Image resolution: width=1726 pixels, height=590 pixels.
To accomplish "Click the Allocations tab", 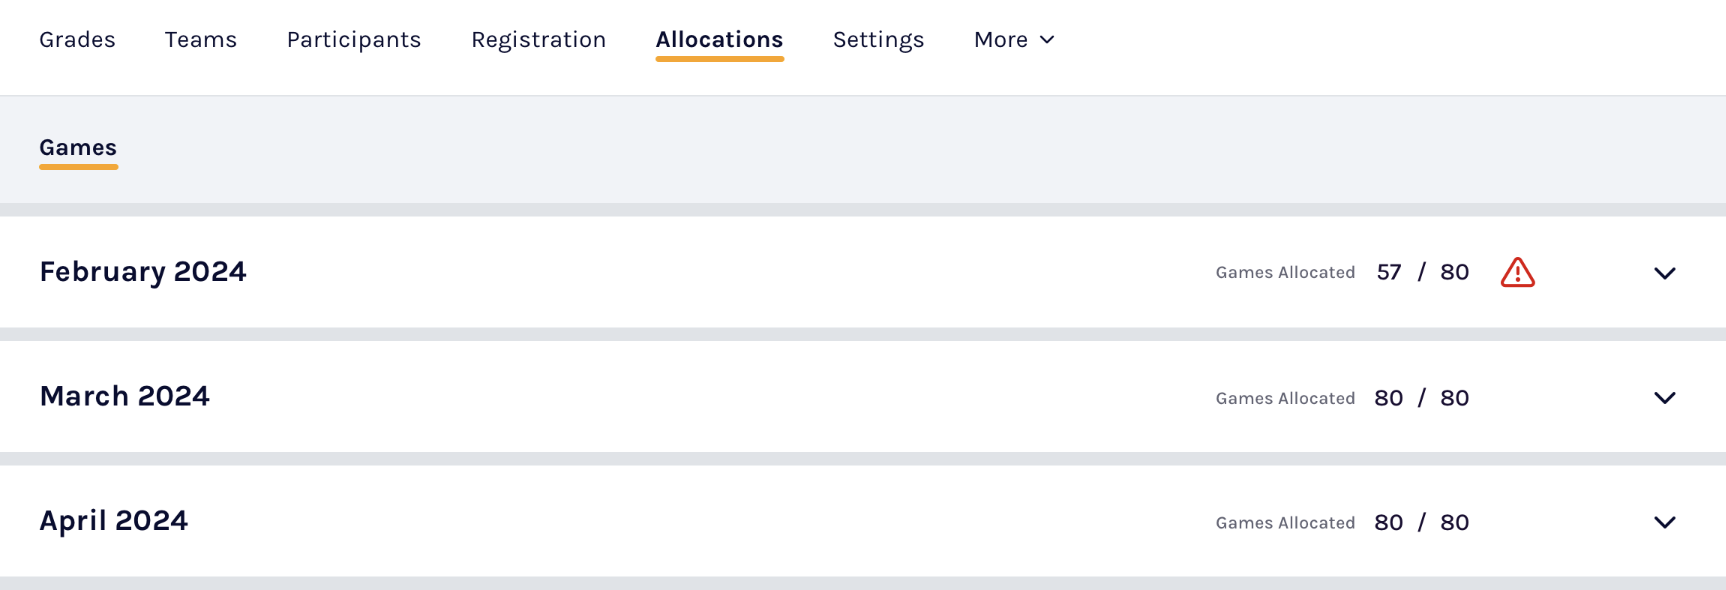I will (719, 40).
